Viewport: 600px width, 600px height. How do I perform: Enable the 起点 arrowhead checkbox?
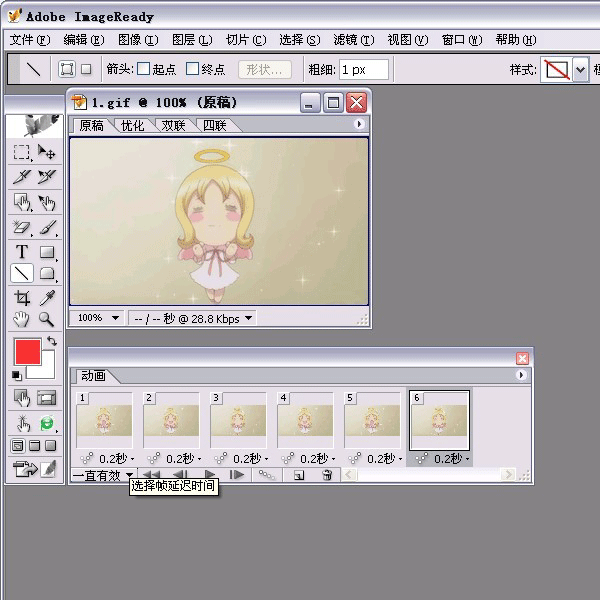tap(143, 69)
